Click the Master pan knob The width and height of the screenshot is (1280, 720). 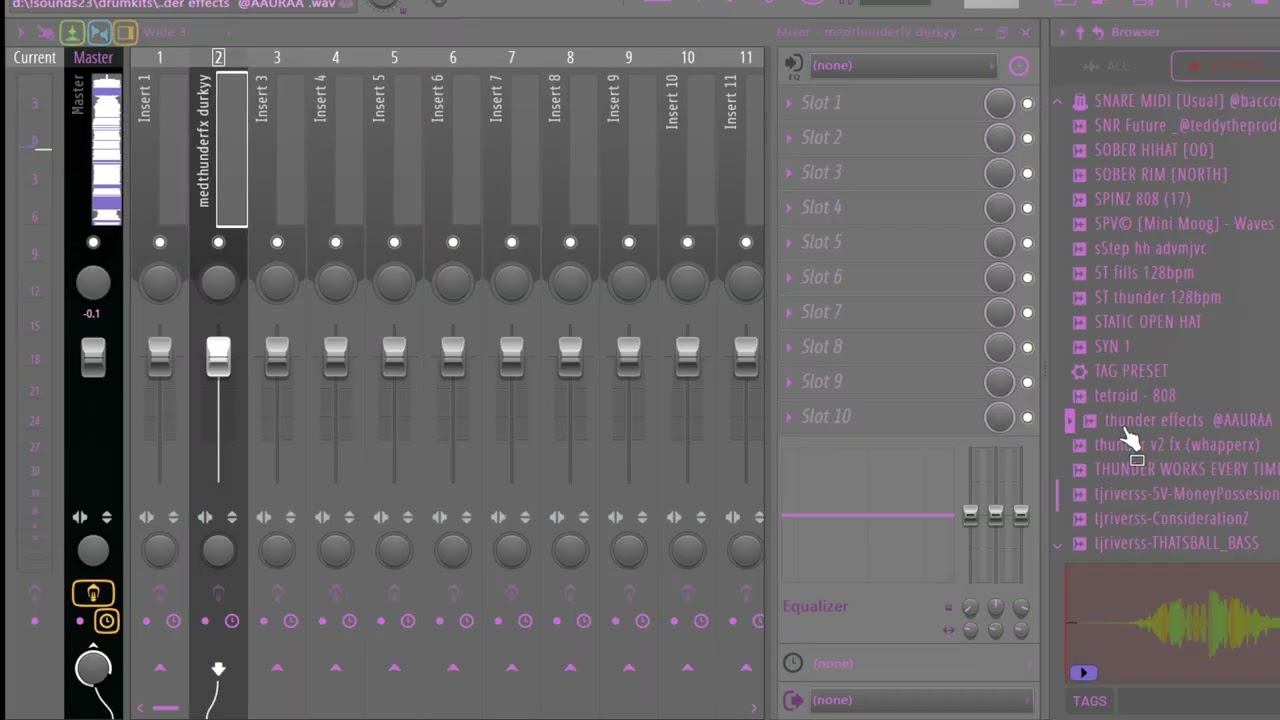pyautogui.click(x=93, y=283)
